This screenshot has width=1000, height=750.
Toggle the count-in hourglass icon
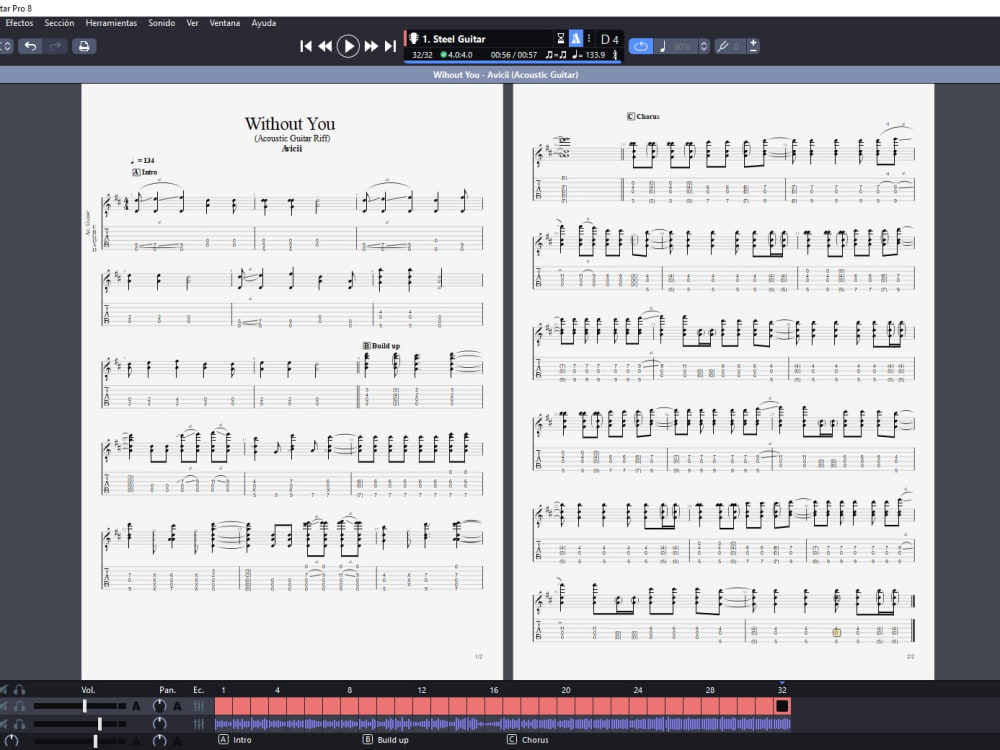click(561, 39)
